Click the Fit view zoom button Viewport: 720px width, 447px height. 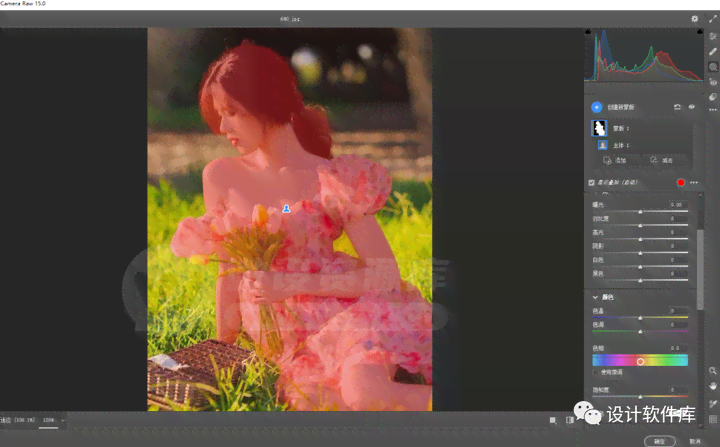[17, 420]
